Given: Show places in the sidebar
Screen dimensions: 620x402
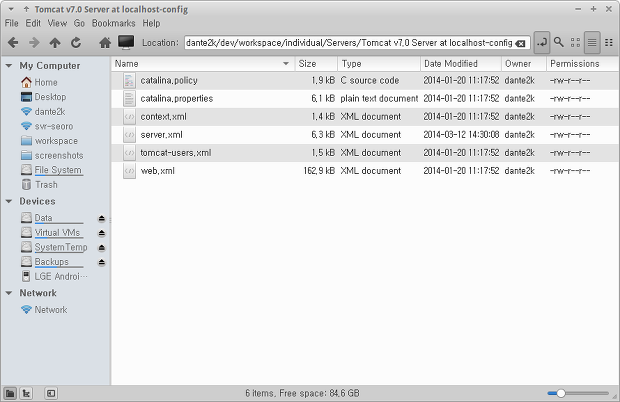Looking at the screenshot, I should click(x=10, y=393).
